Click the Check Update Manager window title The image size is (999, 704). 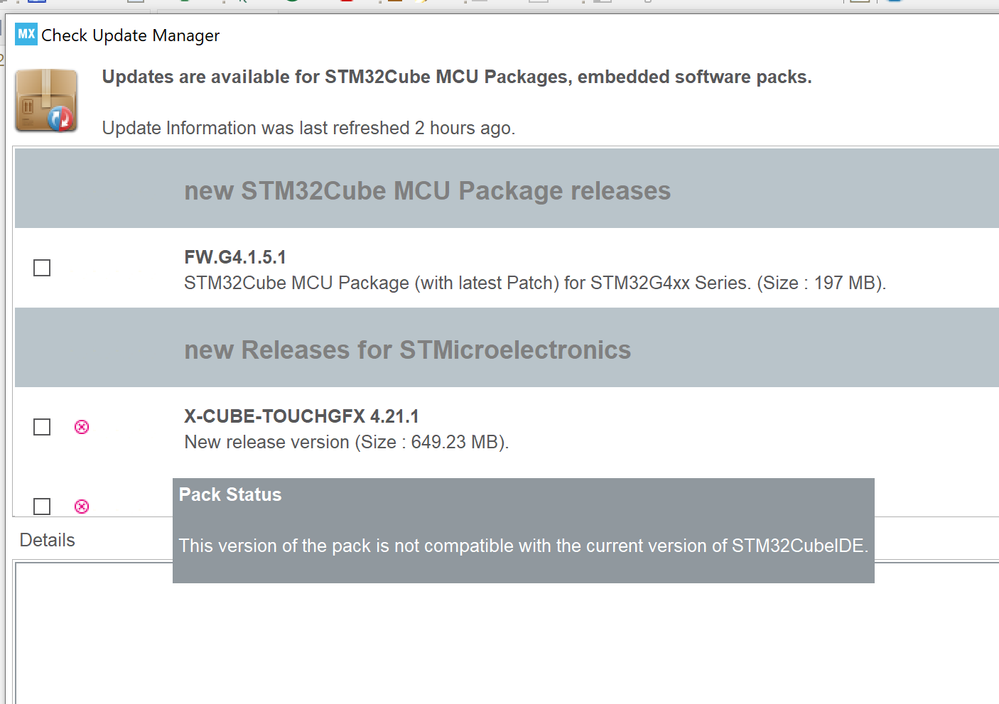(x=131, y=36)
